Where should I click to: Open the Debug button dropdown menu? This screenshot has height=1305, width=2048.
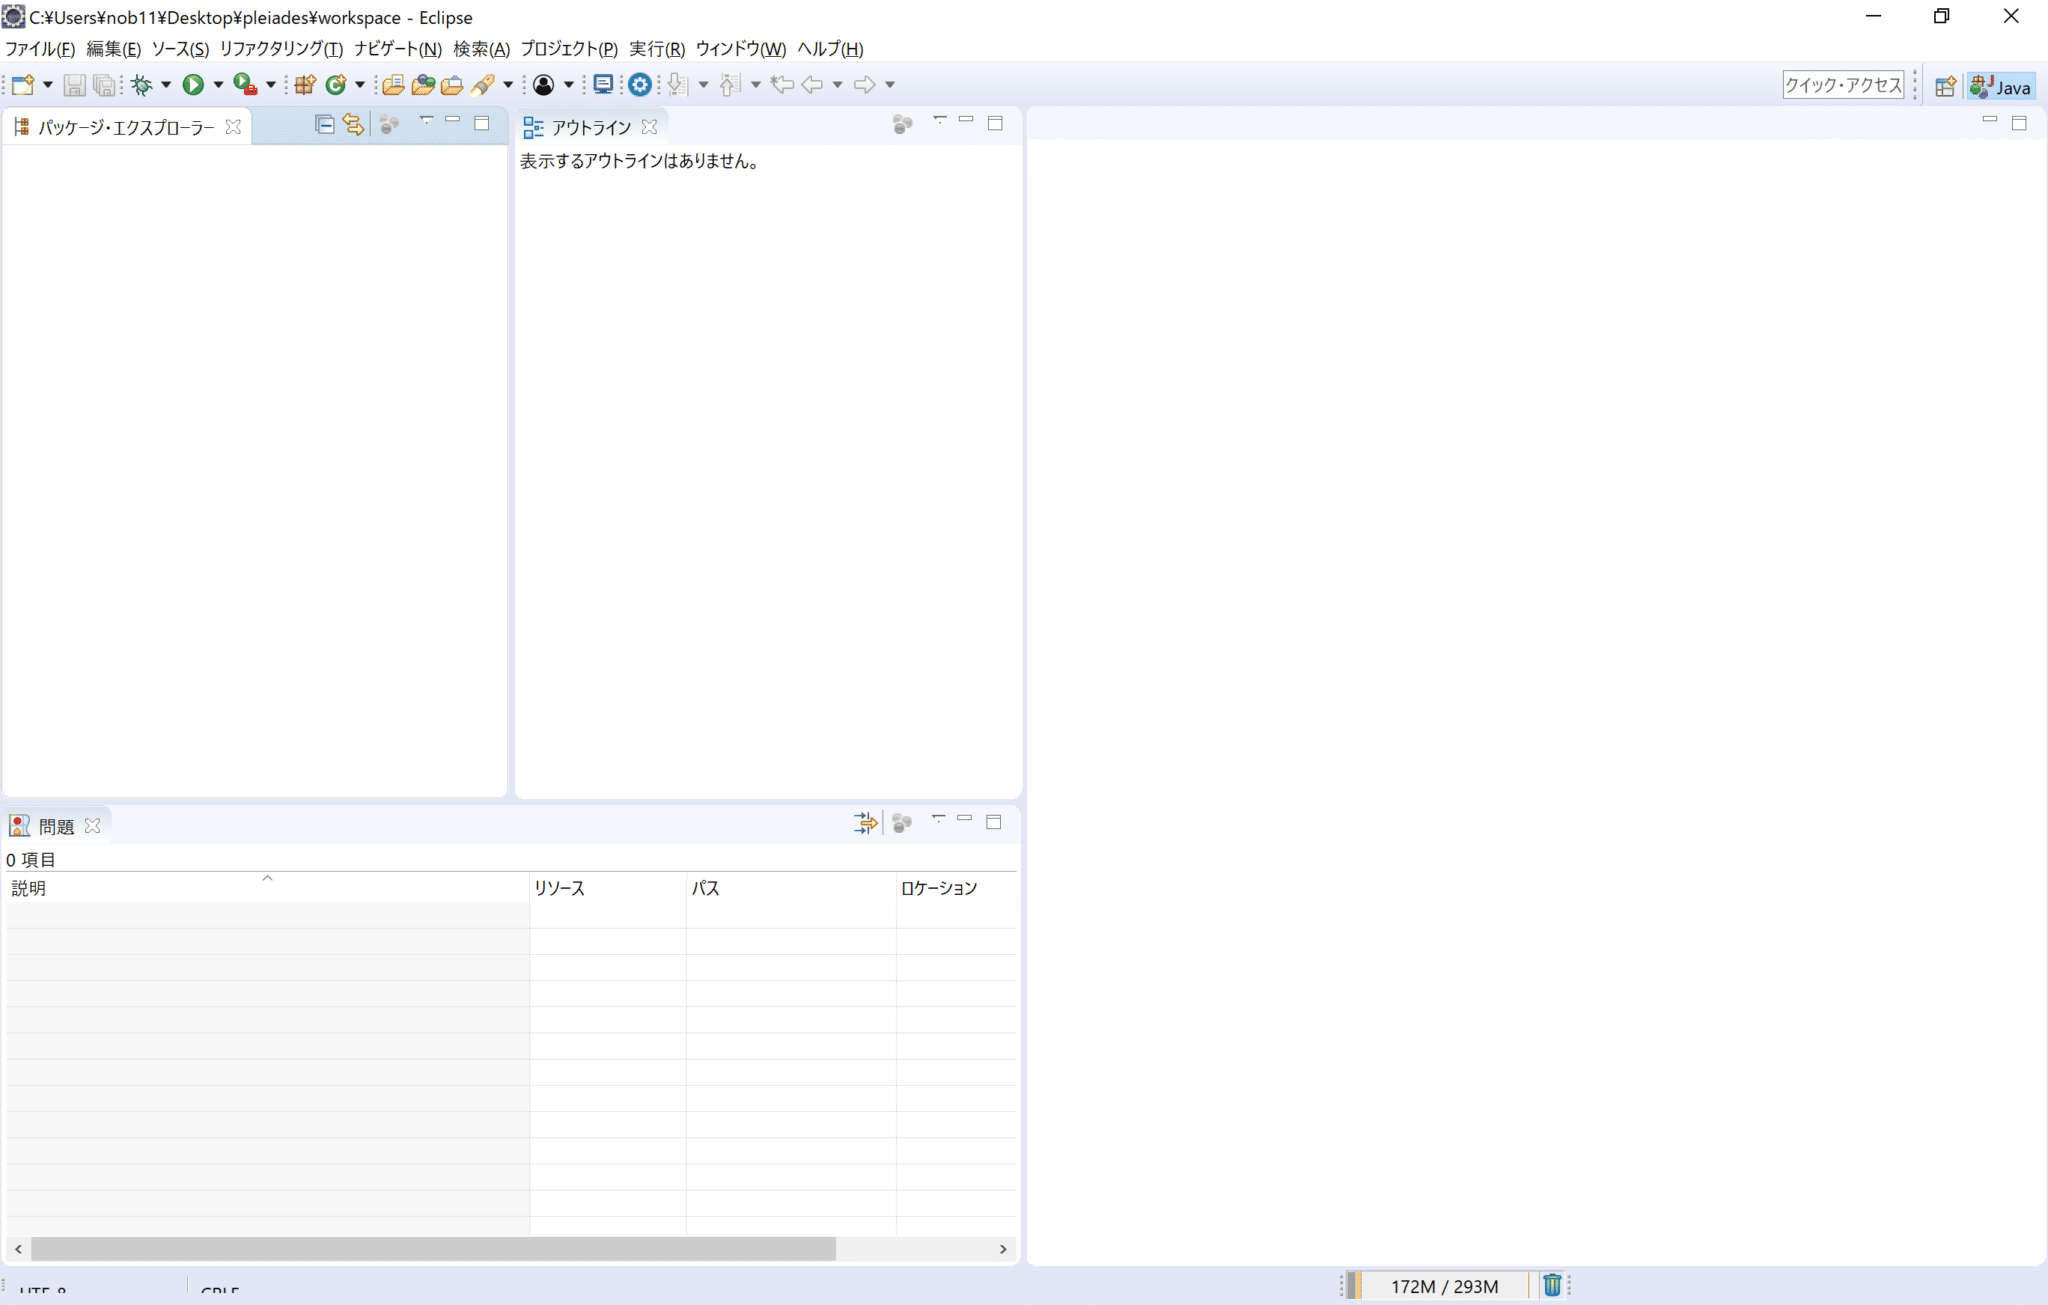coord(166,85)
